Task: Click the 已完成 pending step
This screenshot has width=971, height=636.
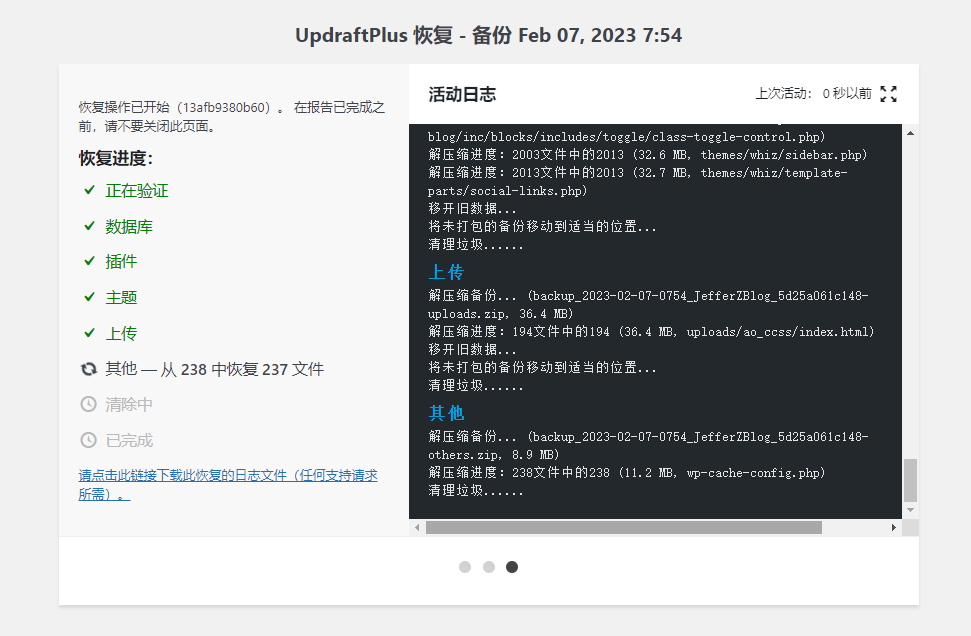Action: click(129, 441)
